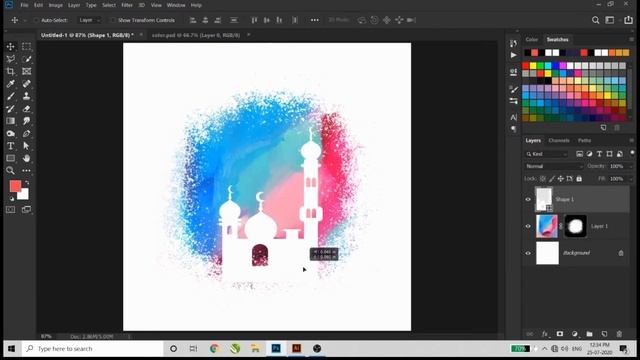The width and height of the screenshot is (640, 360).
Task: Click Layer 1 mask thumbnail
Action: (x=575, y=226)
